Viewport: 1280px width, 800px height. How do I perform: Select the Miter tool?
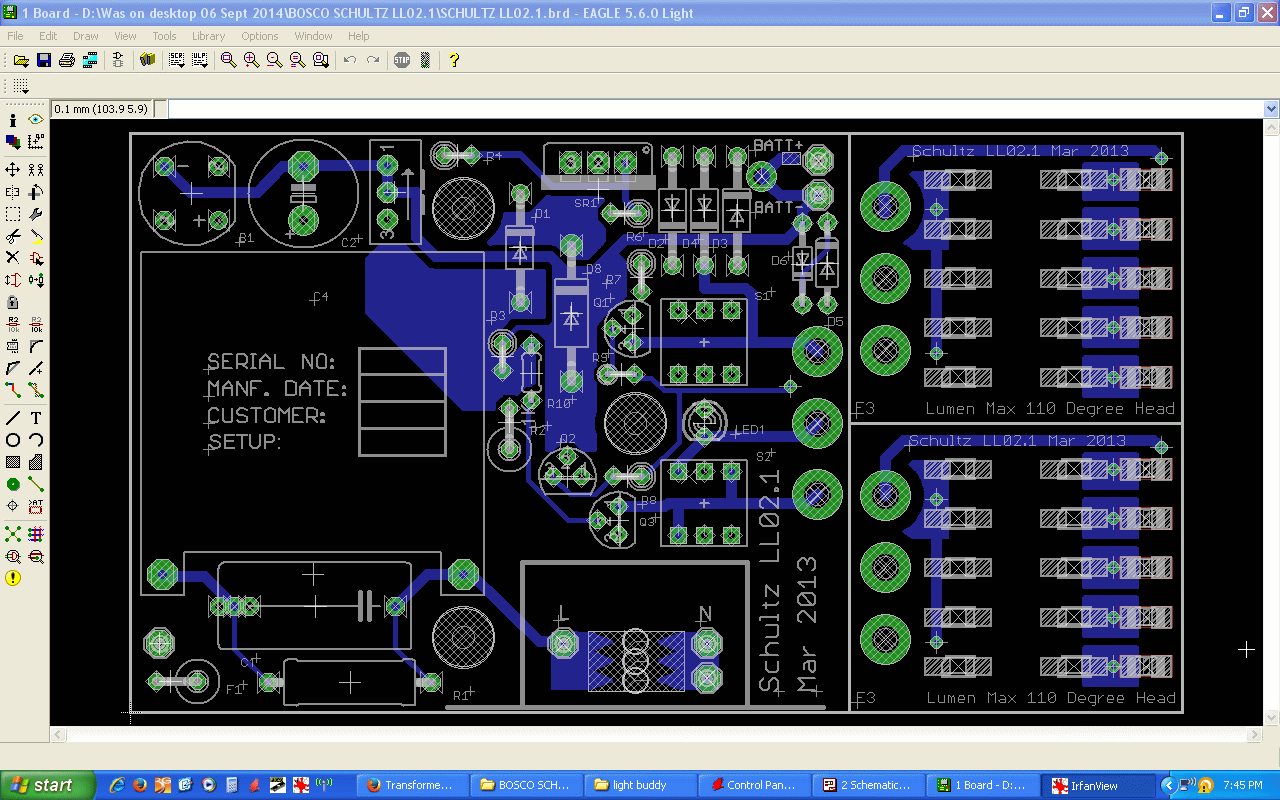coord(36,346)
